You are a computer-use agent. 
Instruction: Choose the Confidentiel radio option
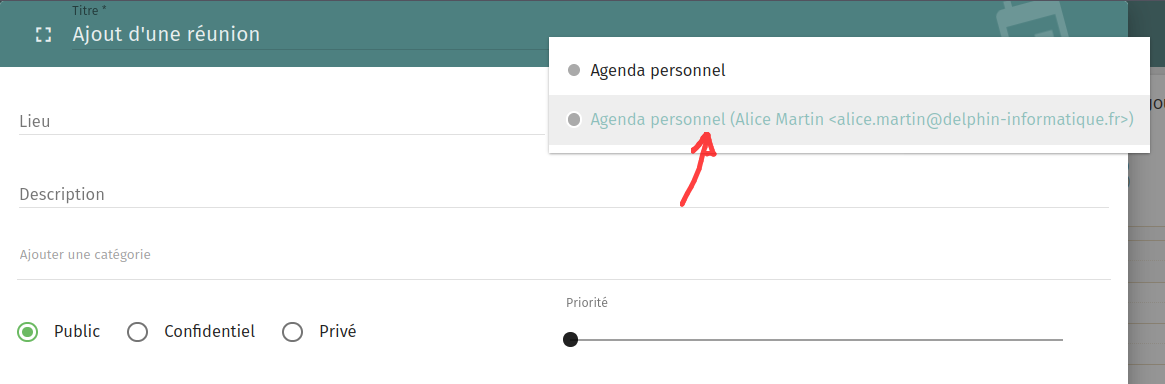tap(137, 332)
